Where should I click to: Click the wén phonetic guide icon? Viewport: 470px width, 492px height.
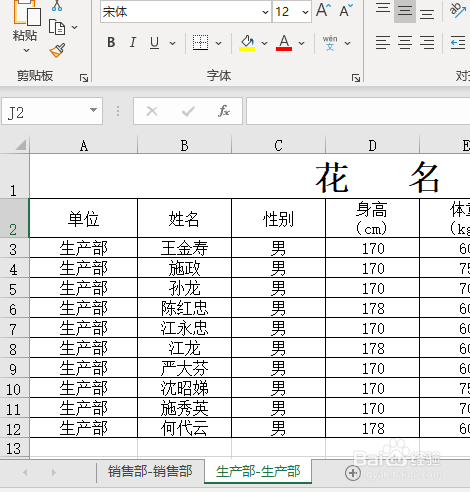(330, 43)
